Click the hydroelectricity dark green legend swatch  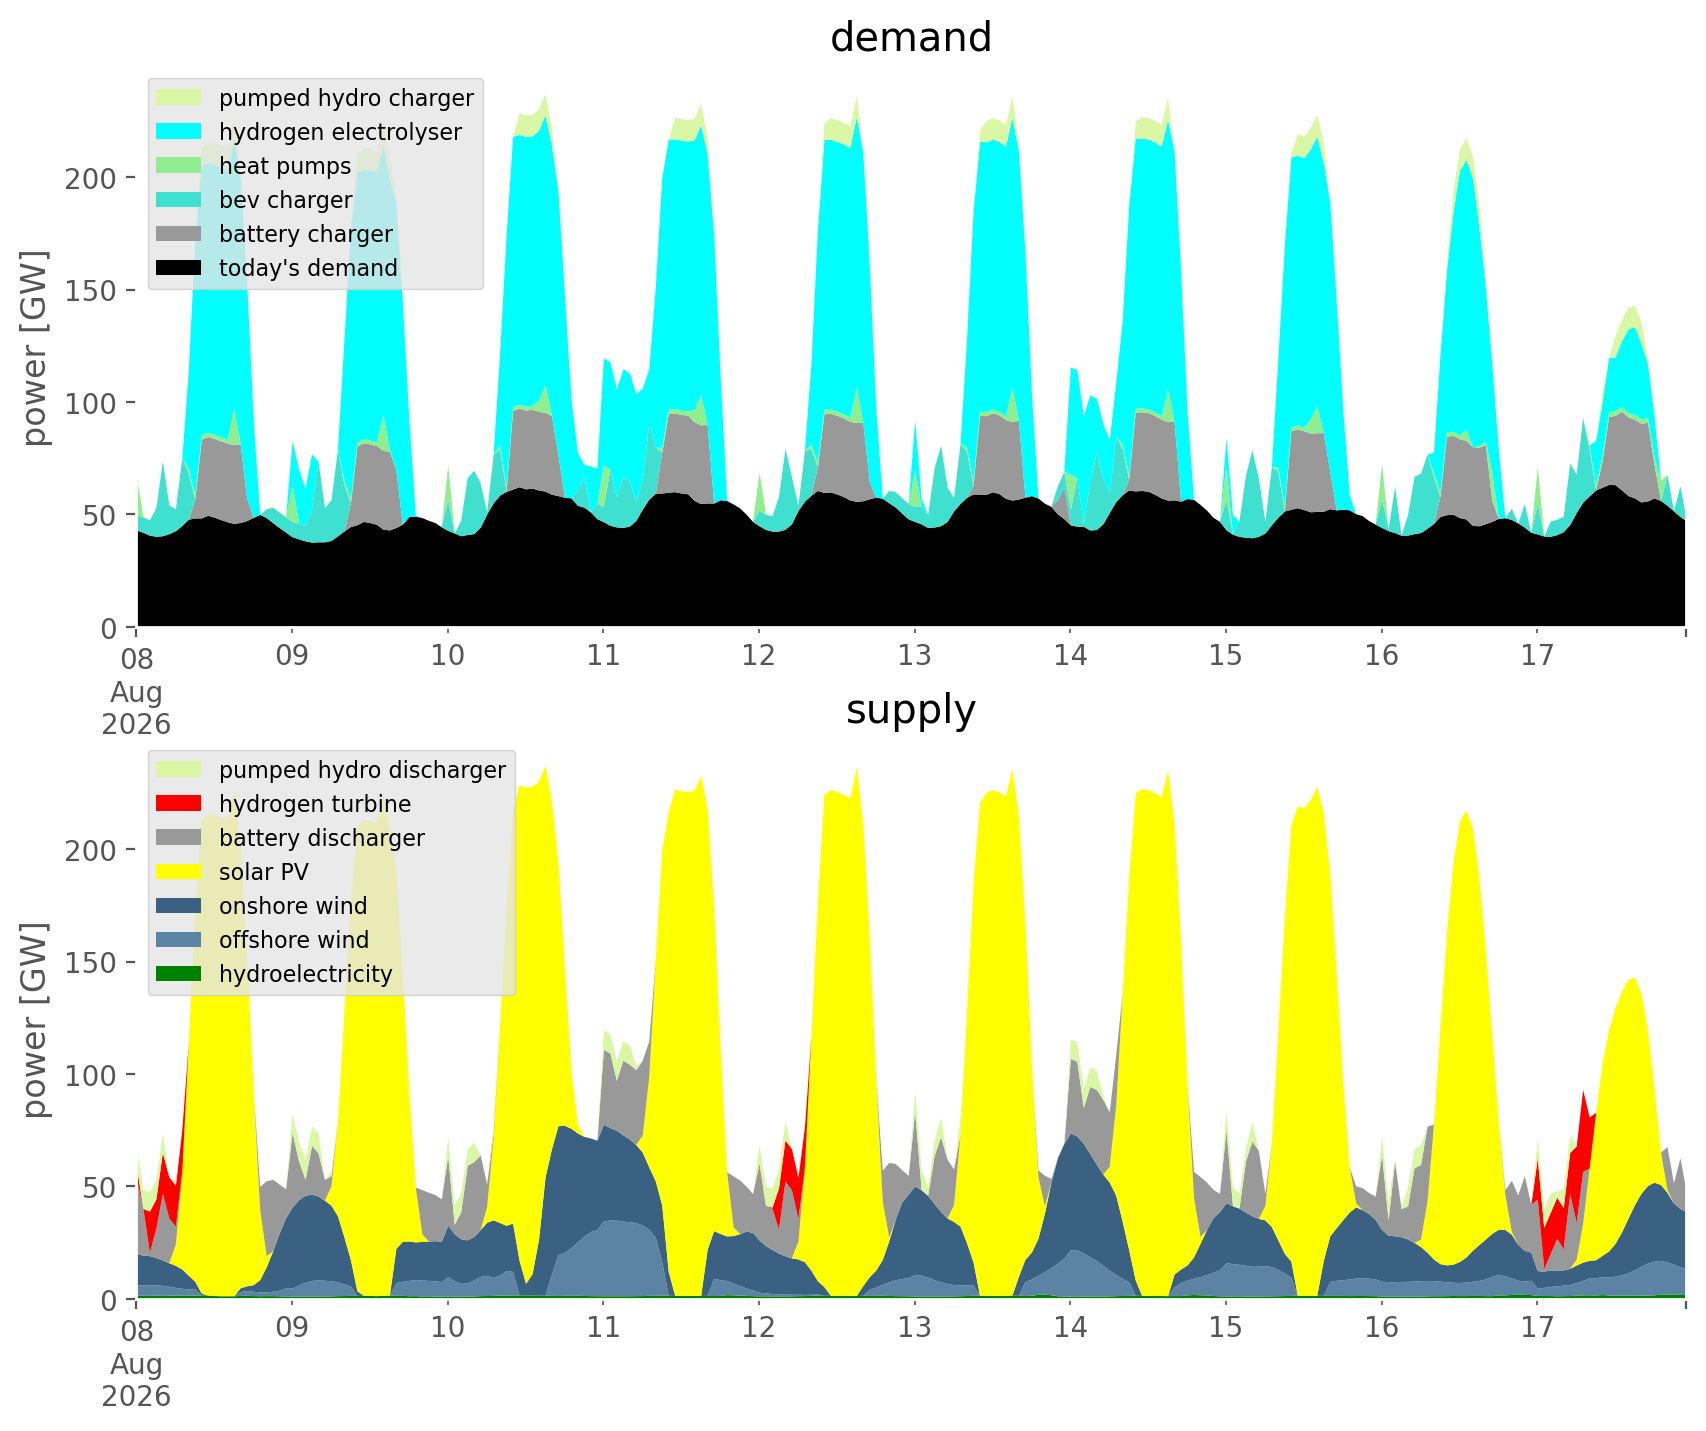pos(179,974)
